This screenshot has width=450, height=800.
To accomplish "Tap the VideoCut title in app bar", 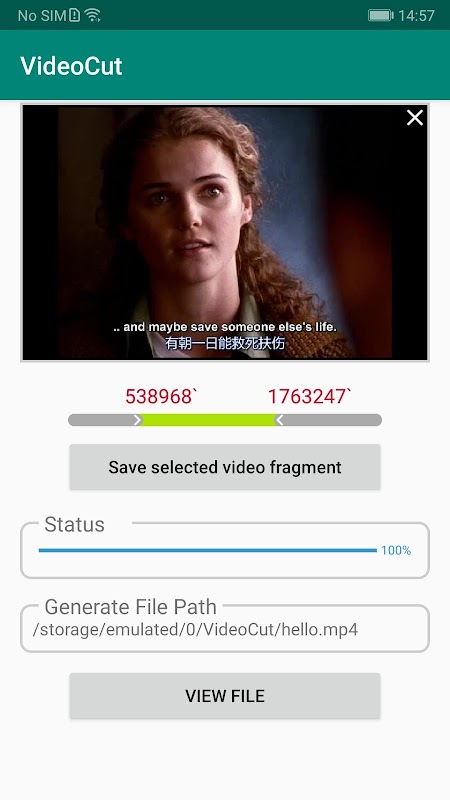I will click(71, 66).
